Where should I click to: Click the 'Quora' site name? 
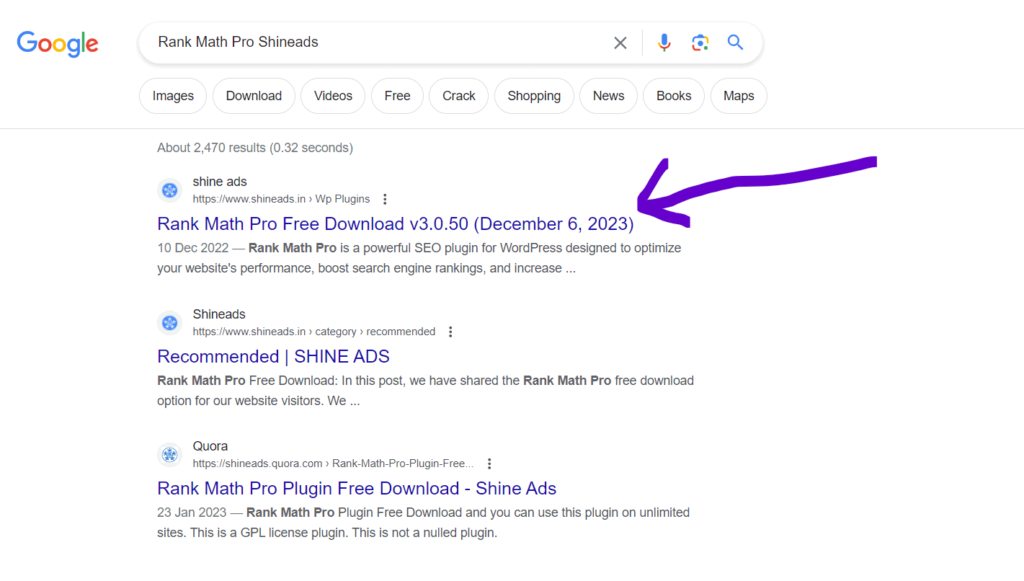(x=210, y=446)
